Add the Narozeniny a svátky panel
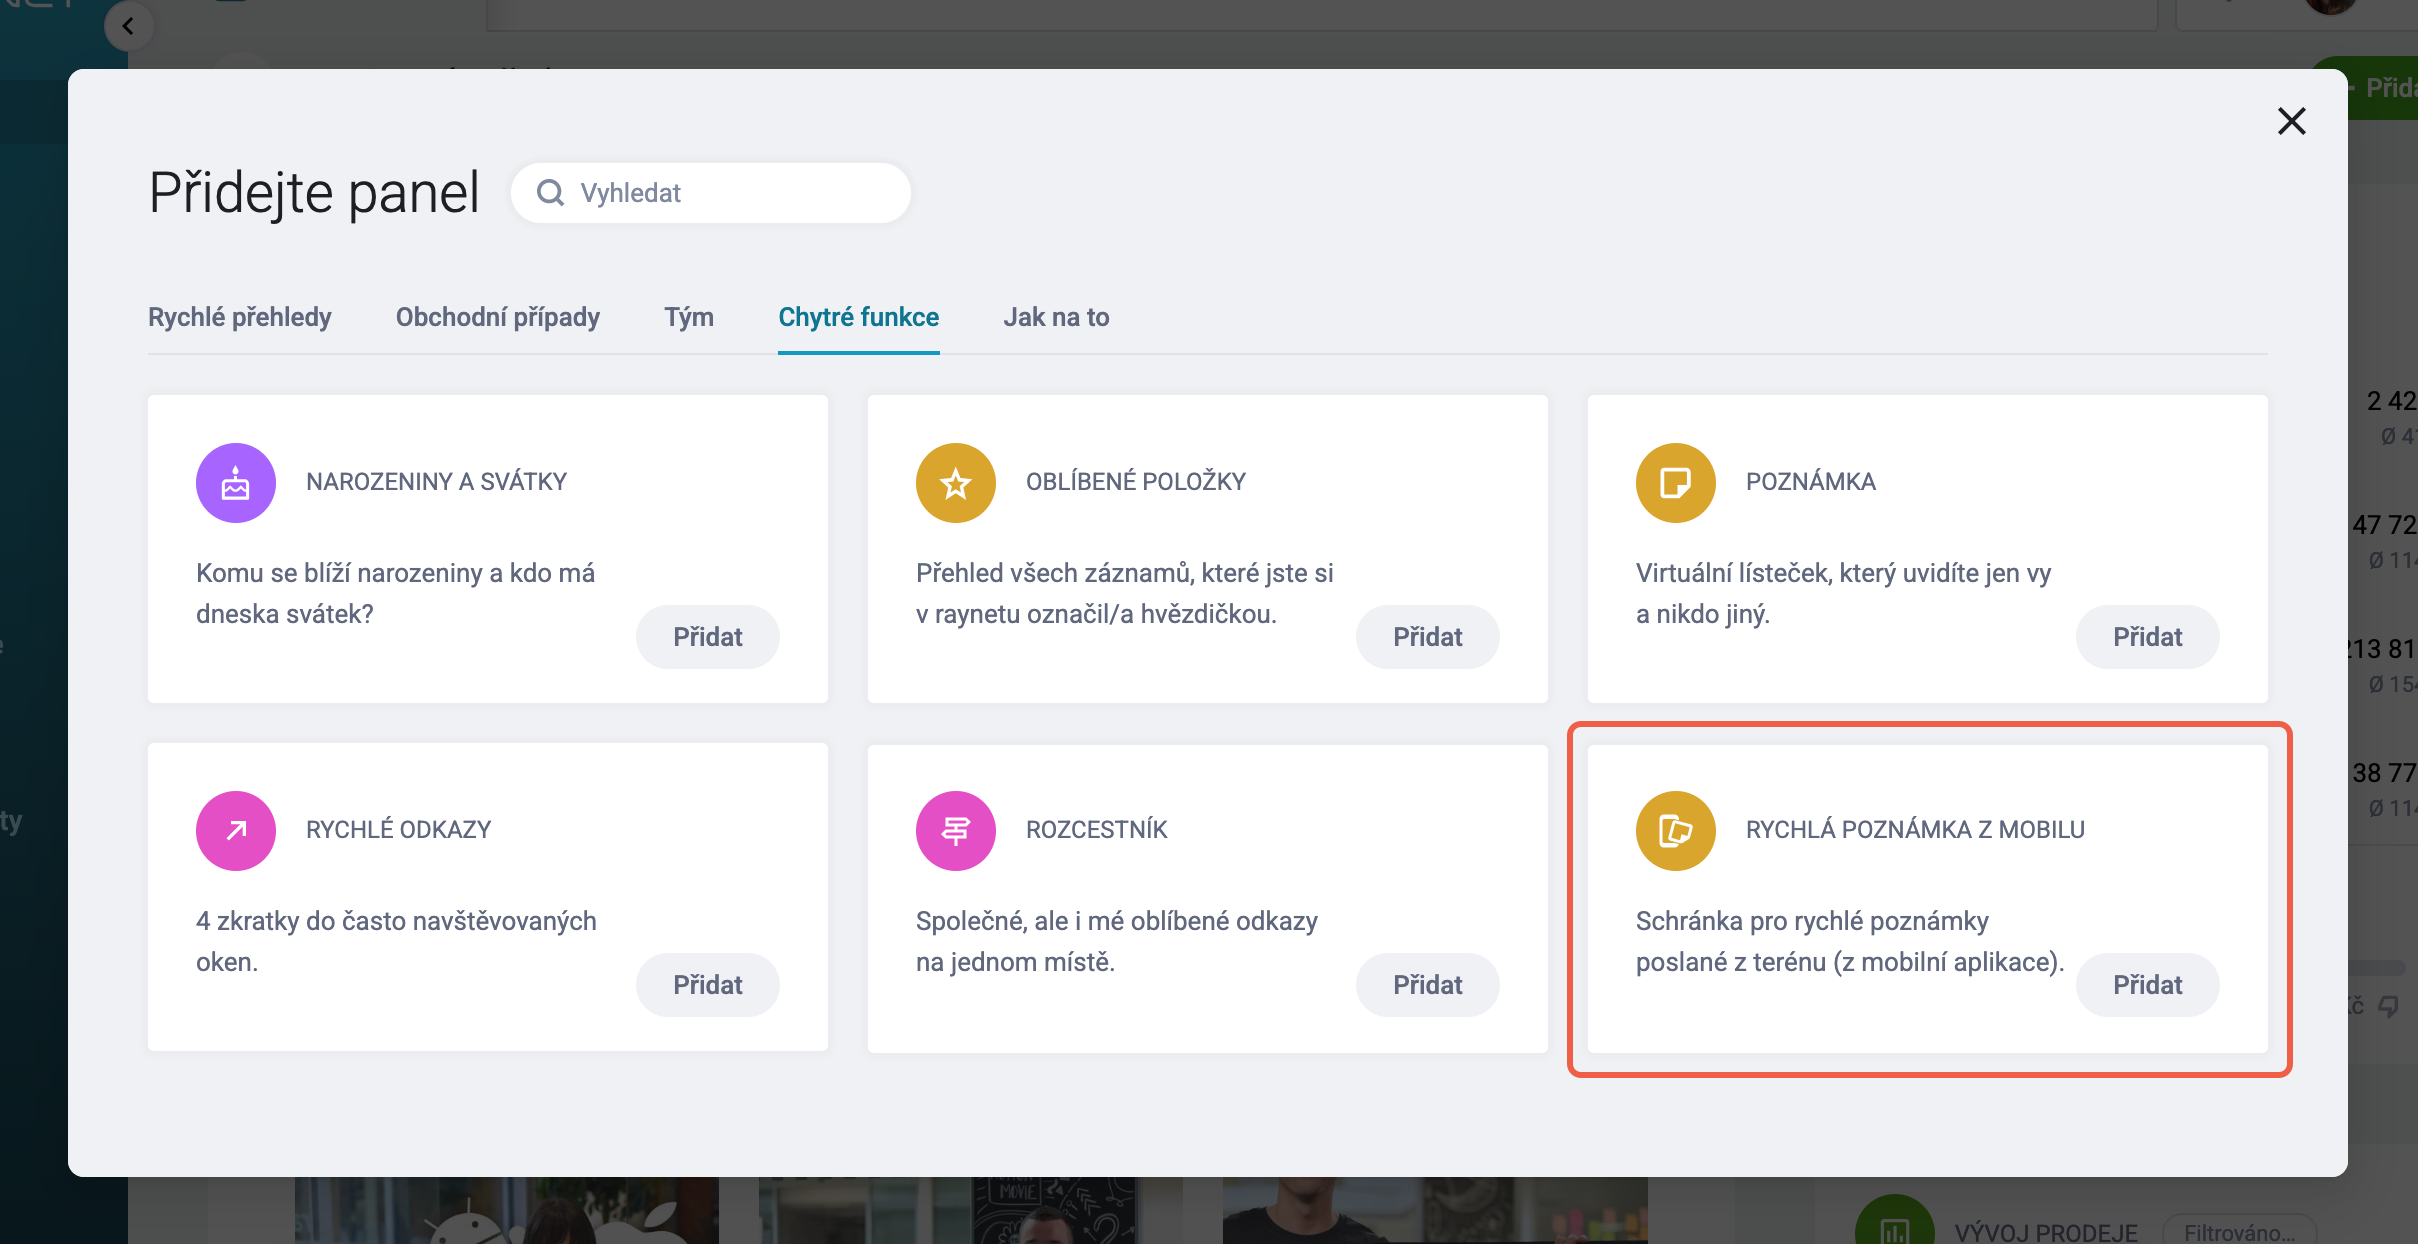The image size is (2418, 1244). click(707, 637)
